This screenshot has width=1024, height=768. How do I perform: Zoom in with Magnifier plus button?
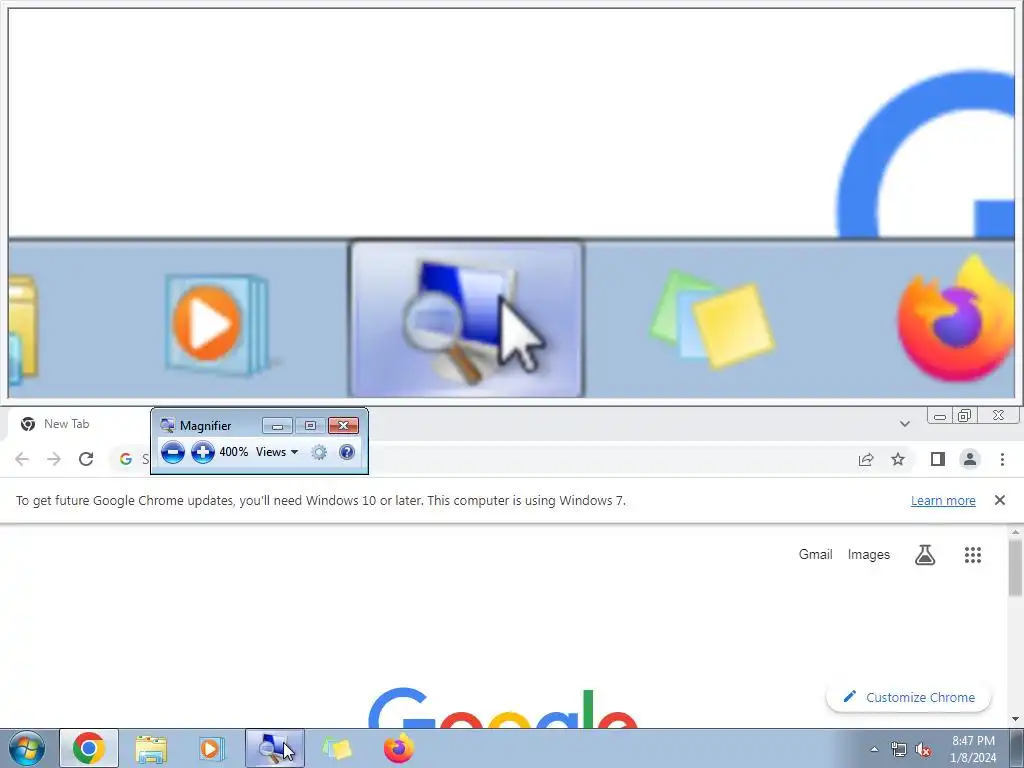(202, 452)
